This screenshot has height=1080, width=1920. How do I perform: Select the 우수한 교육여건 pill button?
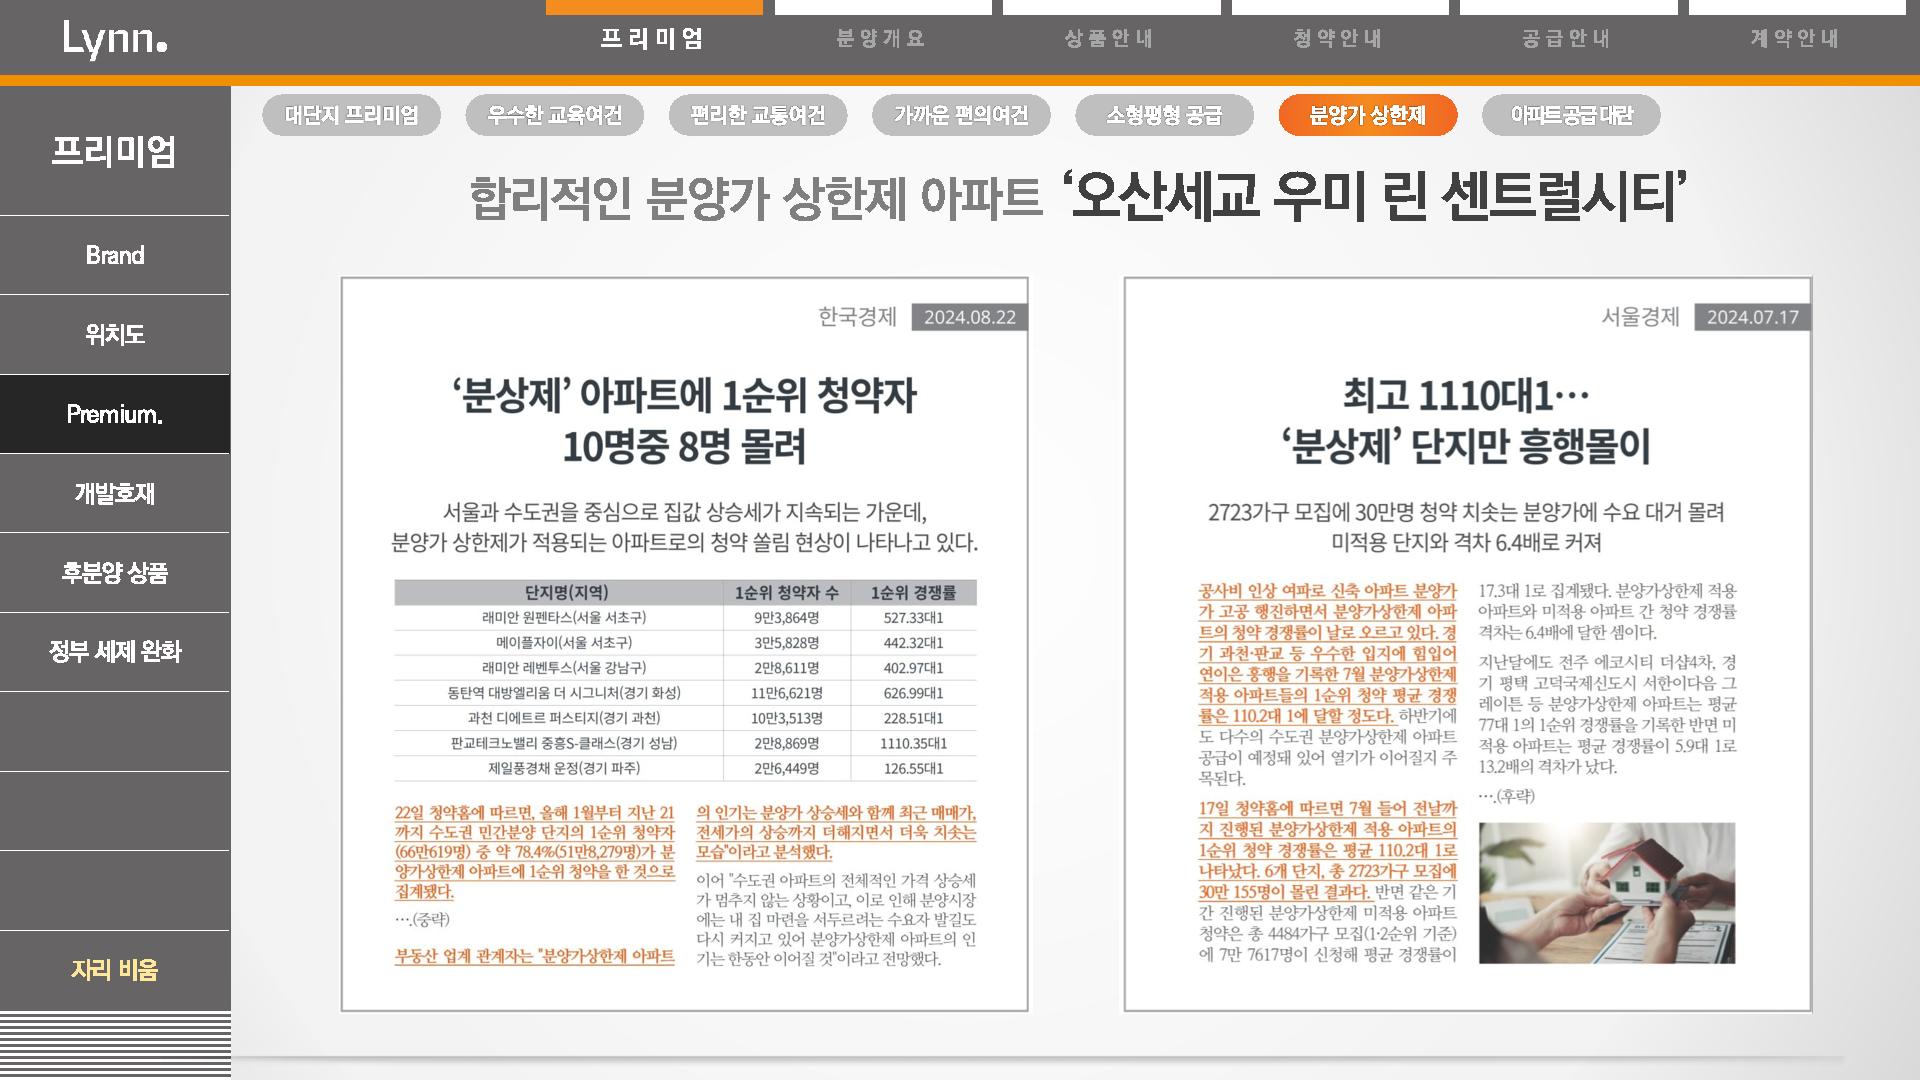tap(554, 115)
